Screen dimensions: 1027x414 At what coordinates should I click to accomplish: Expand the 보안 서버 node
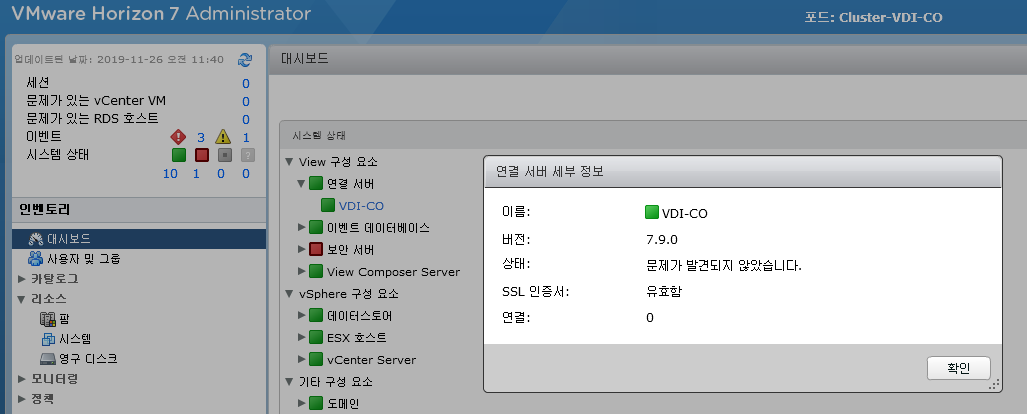click(x=301, y=250)
